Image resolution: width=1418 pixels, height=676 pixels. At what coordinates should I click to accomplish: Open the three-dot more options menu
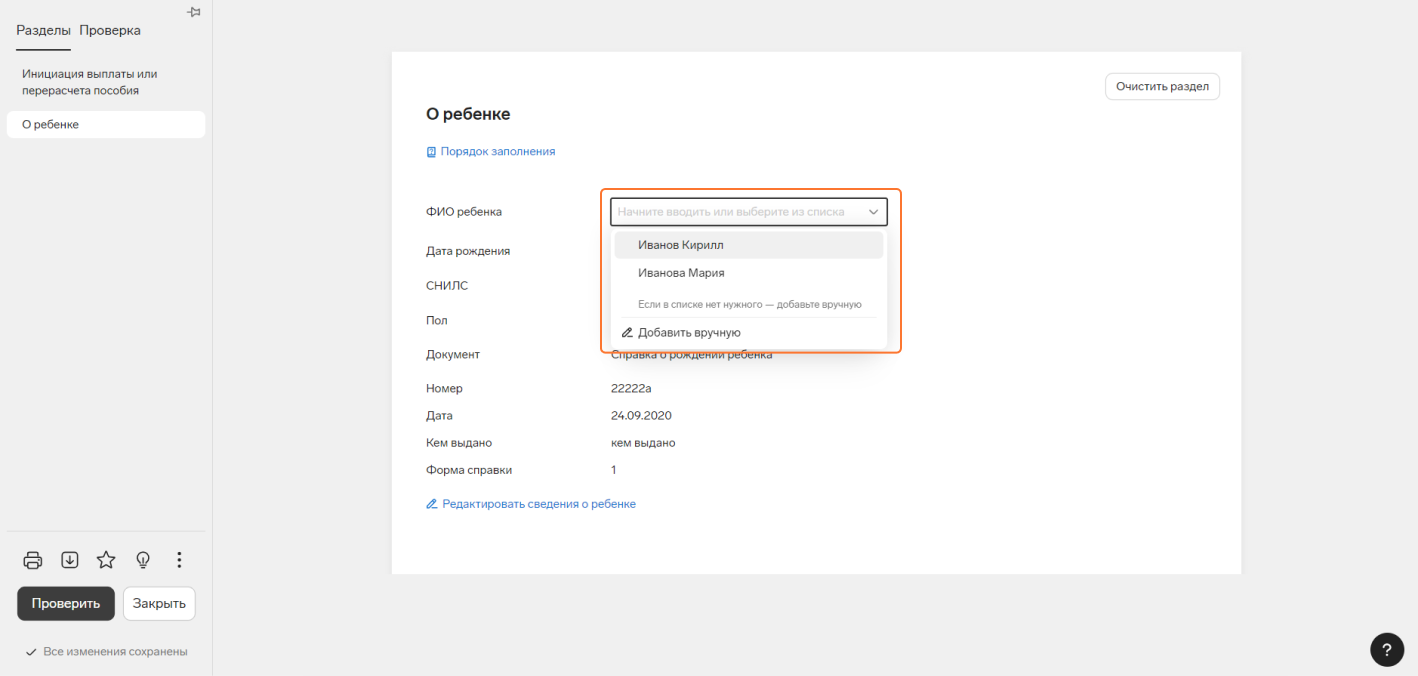click(179, 560)
